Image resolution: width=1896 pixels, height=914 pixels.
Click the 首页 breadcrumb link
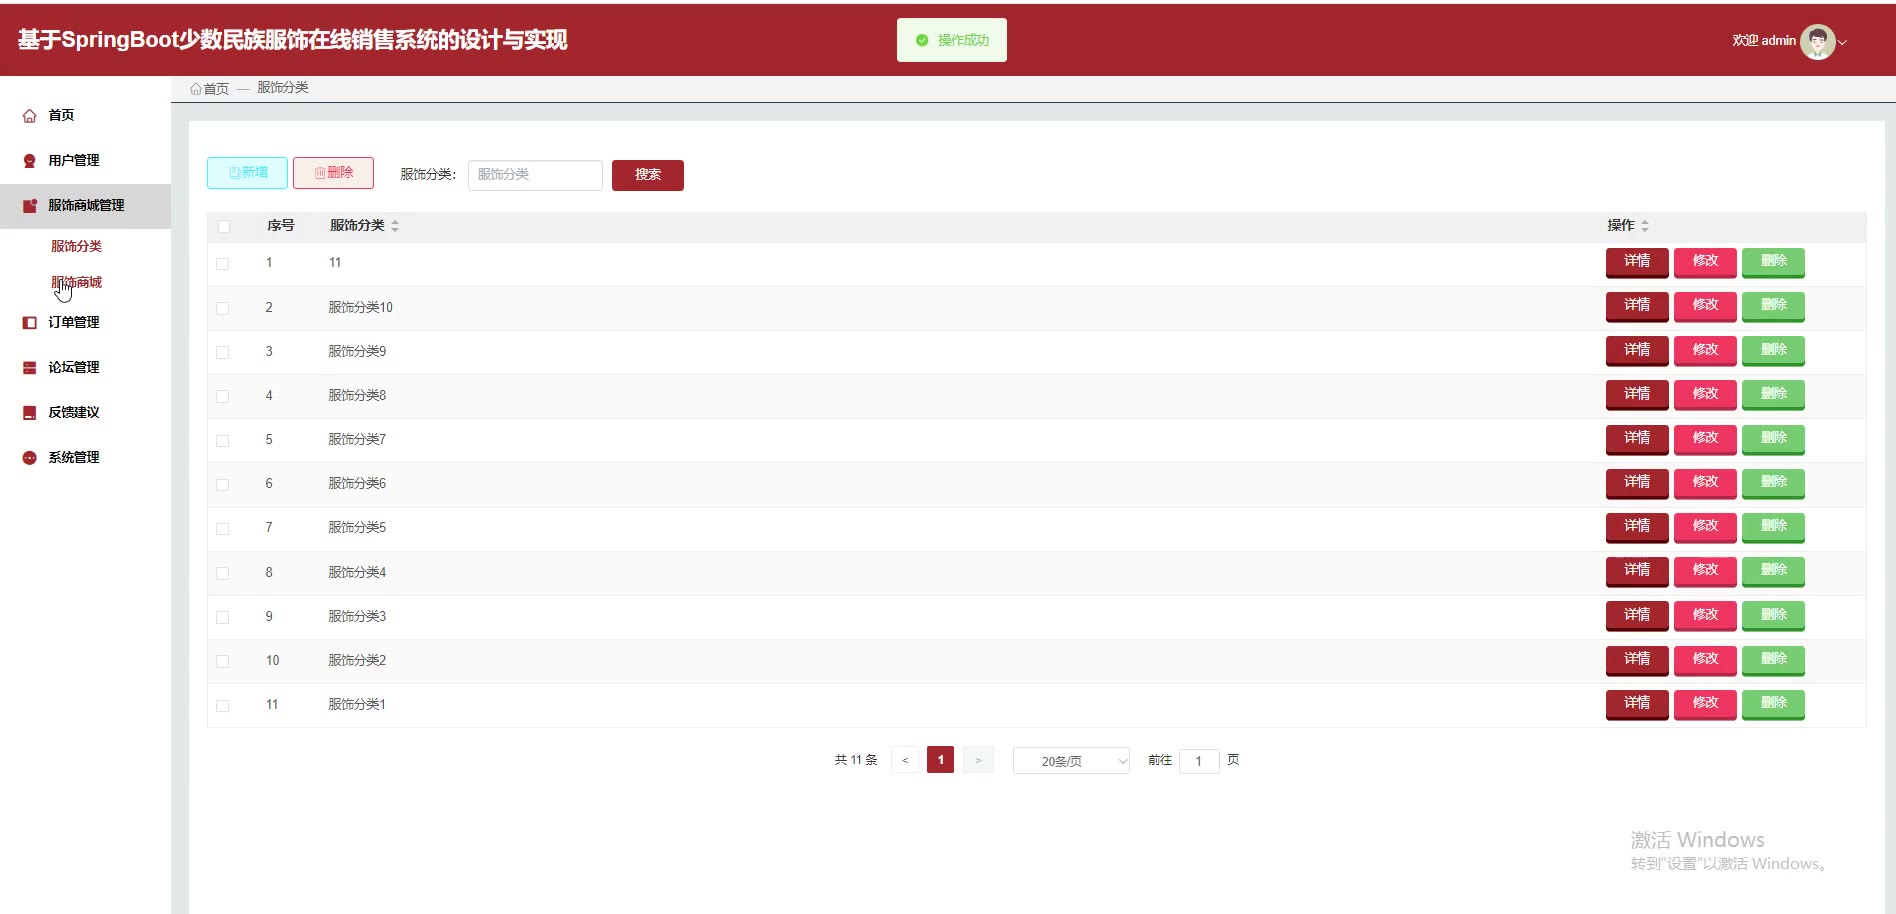tap(216, 89)
